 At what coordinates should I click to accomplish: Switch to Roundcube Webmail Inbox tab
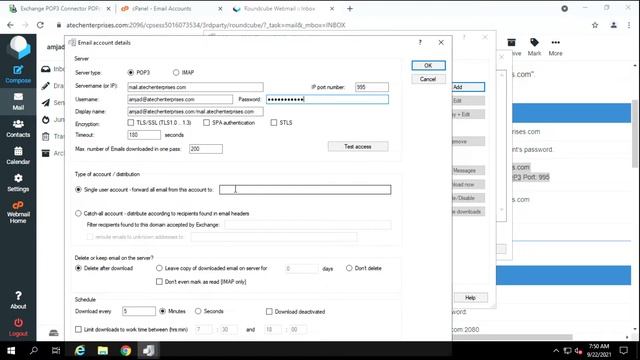pos(283,9)
